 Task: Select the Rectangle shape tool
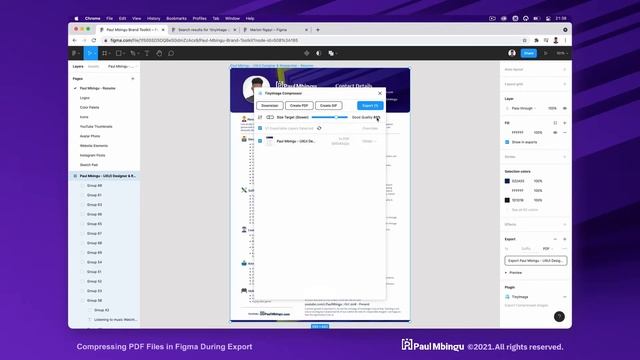[119, 53]
